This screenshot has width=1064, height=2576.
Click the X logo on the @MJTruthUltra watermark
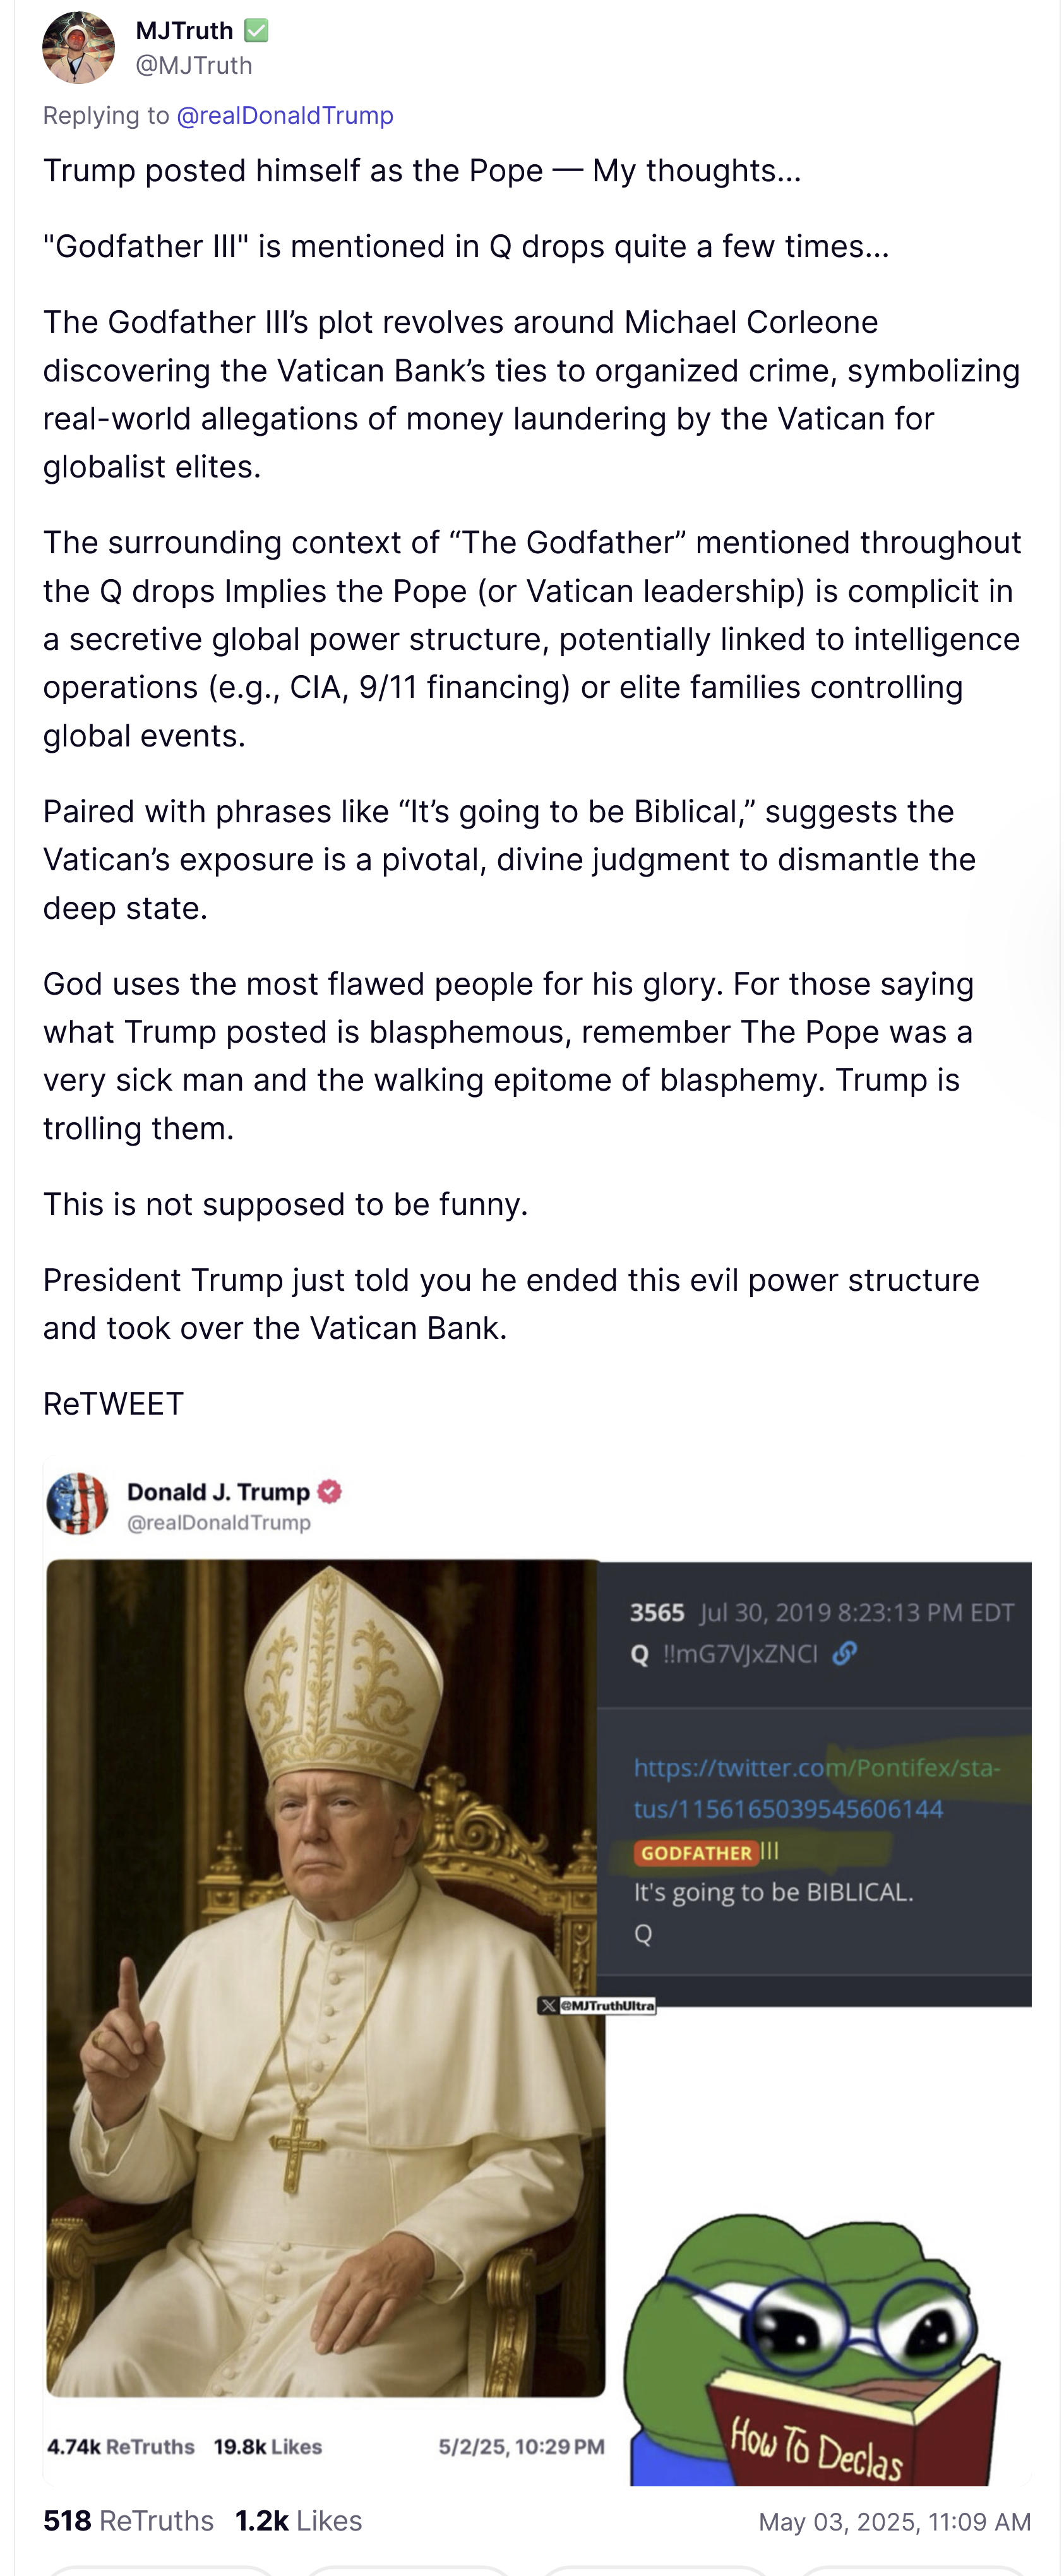[x=549, y=2005]
